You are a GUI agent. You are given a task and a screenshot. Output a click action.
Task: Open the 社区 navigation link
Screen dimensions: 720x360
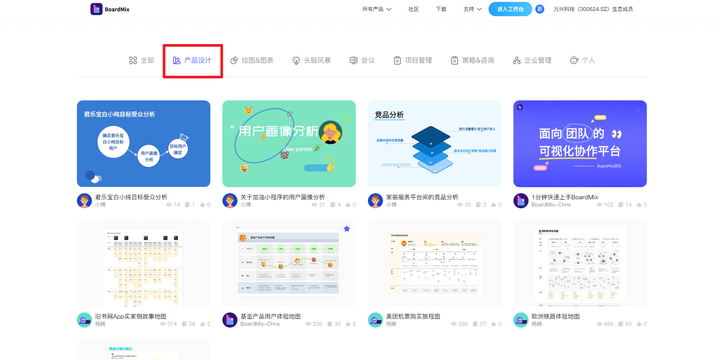click(414, 9)
